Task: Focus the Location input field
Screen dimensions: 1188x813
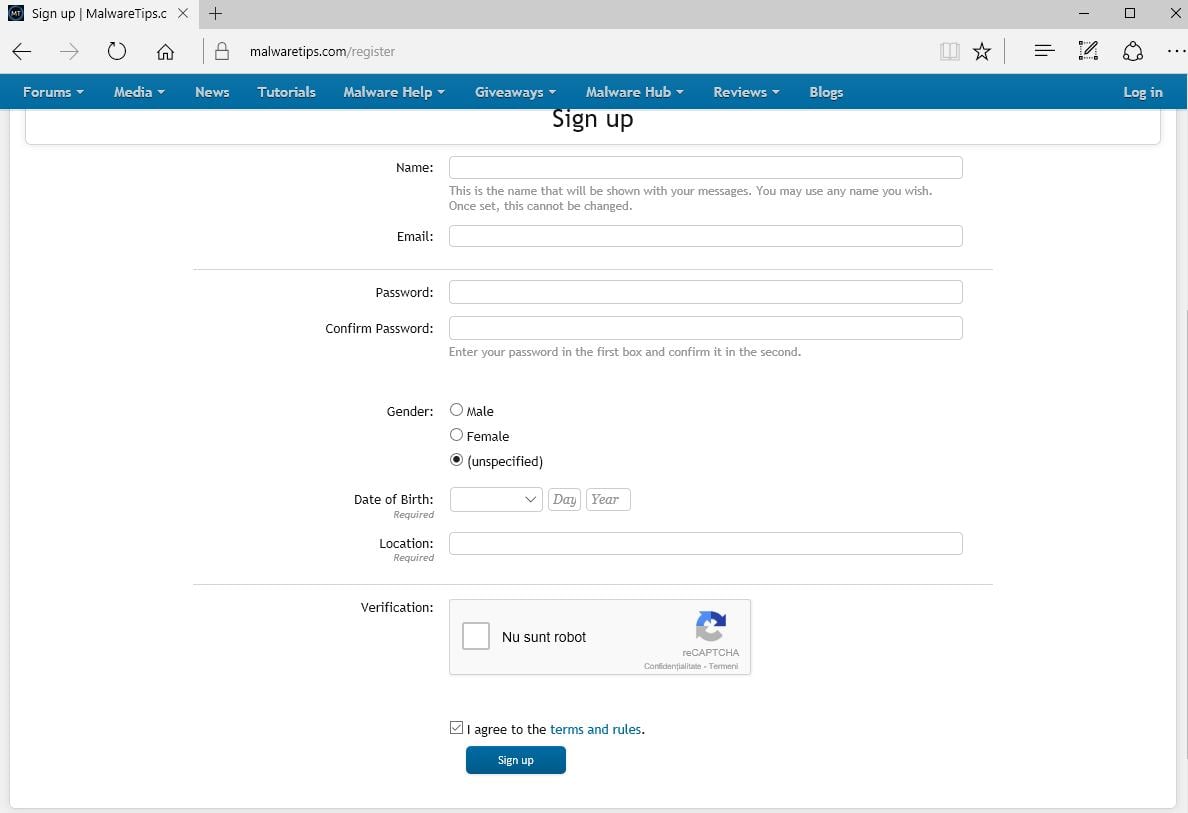Action: pyautogui.click(x=705, y=543)
